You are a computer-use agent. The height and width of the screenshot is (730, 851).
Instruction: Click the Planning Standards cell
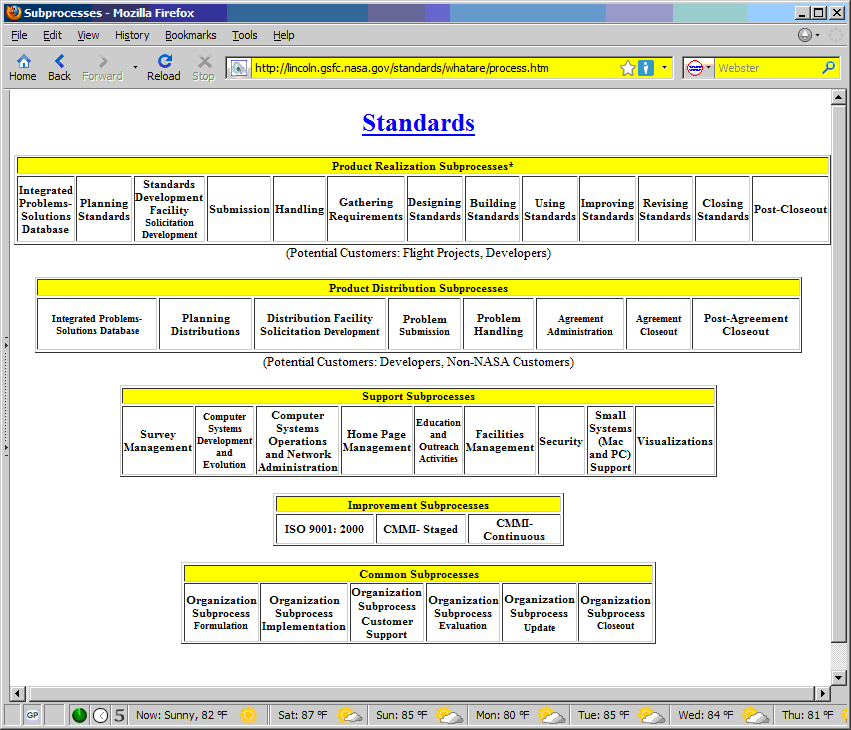pos(104,209)
